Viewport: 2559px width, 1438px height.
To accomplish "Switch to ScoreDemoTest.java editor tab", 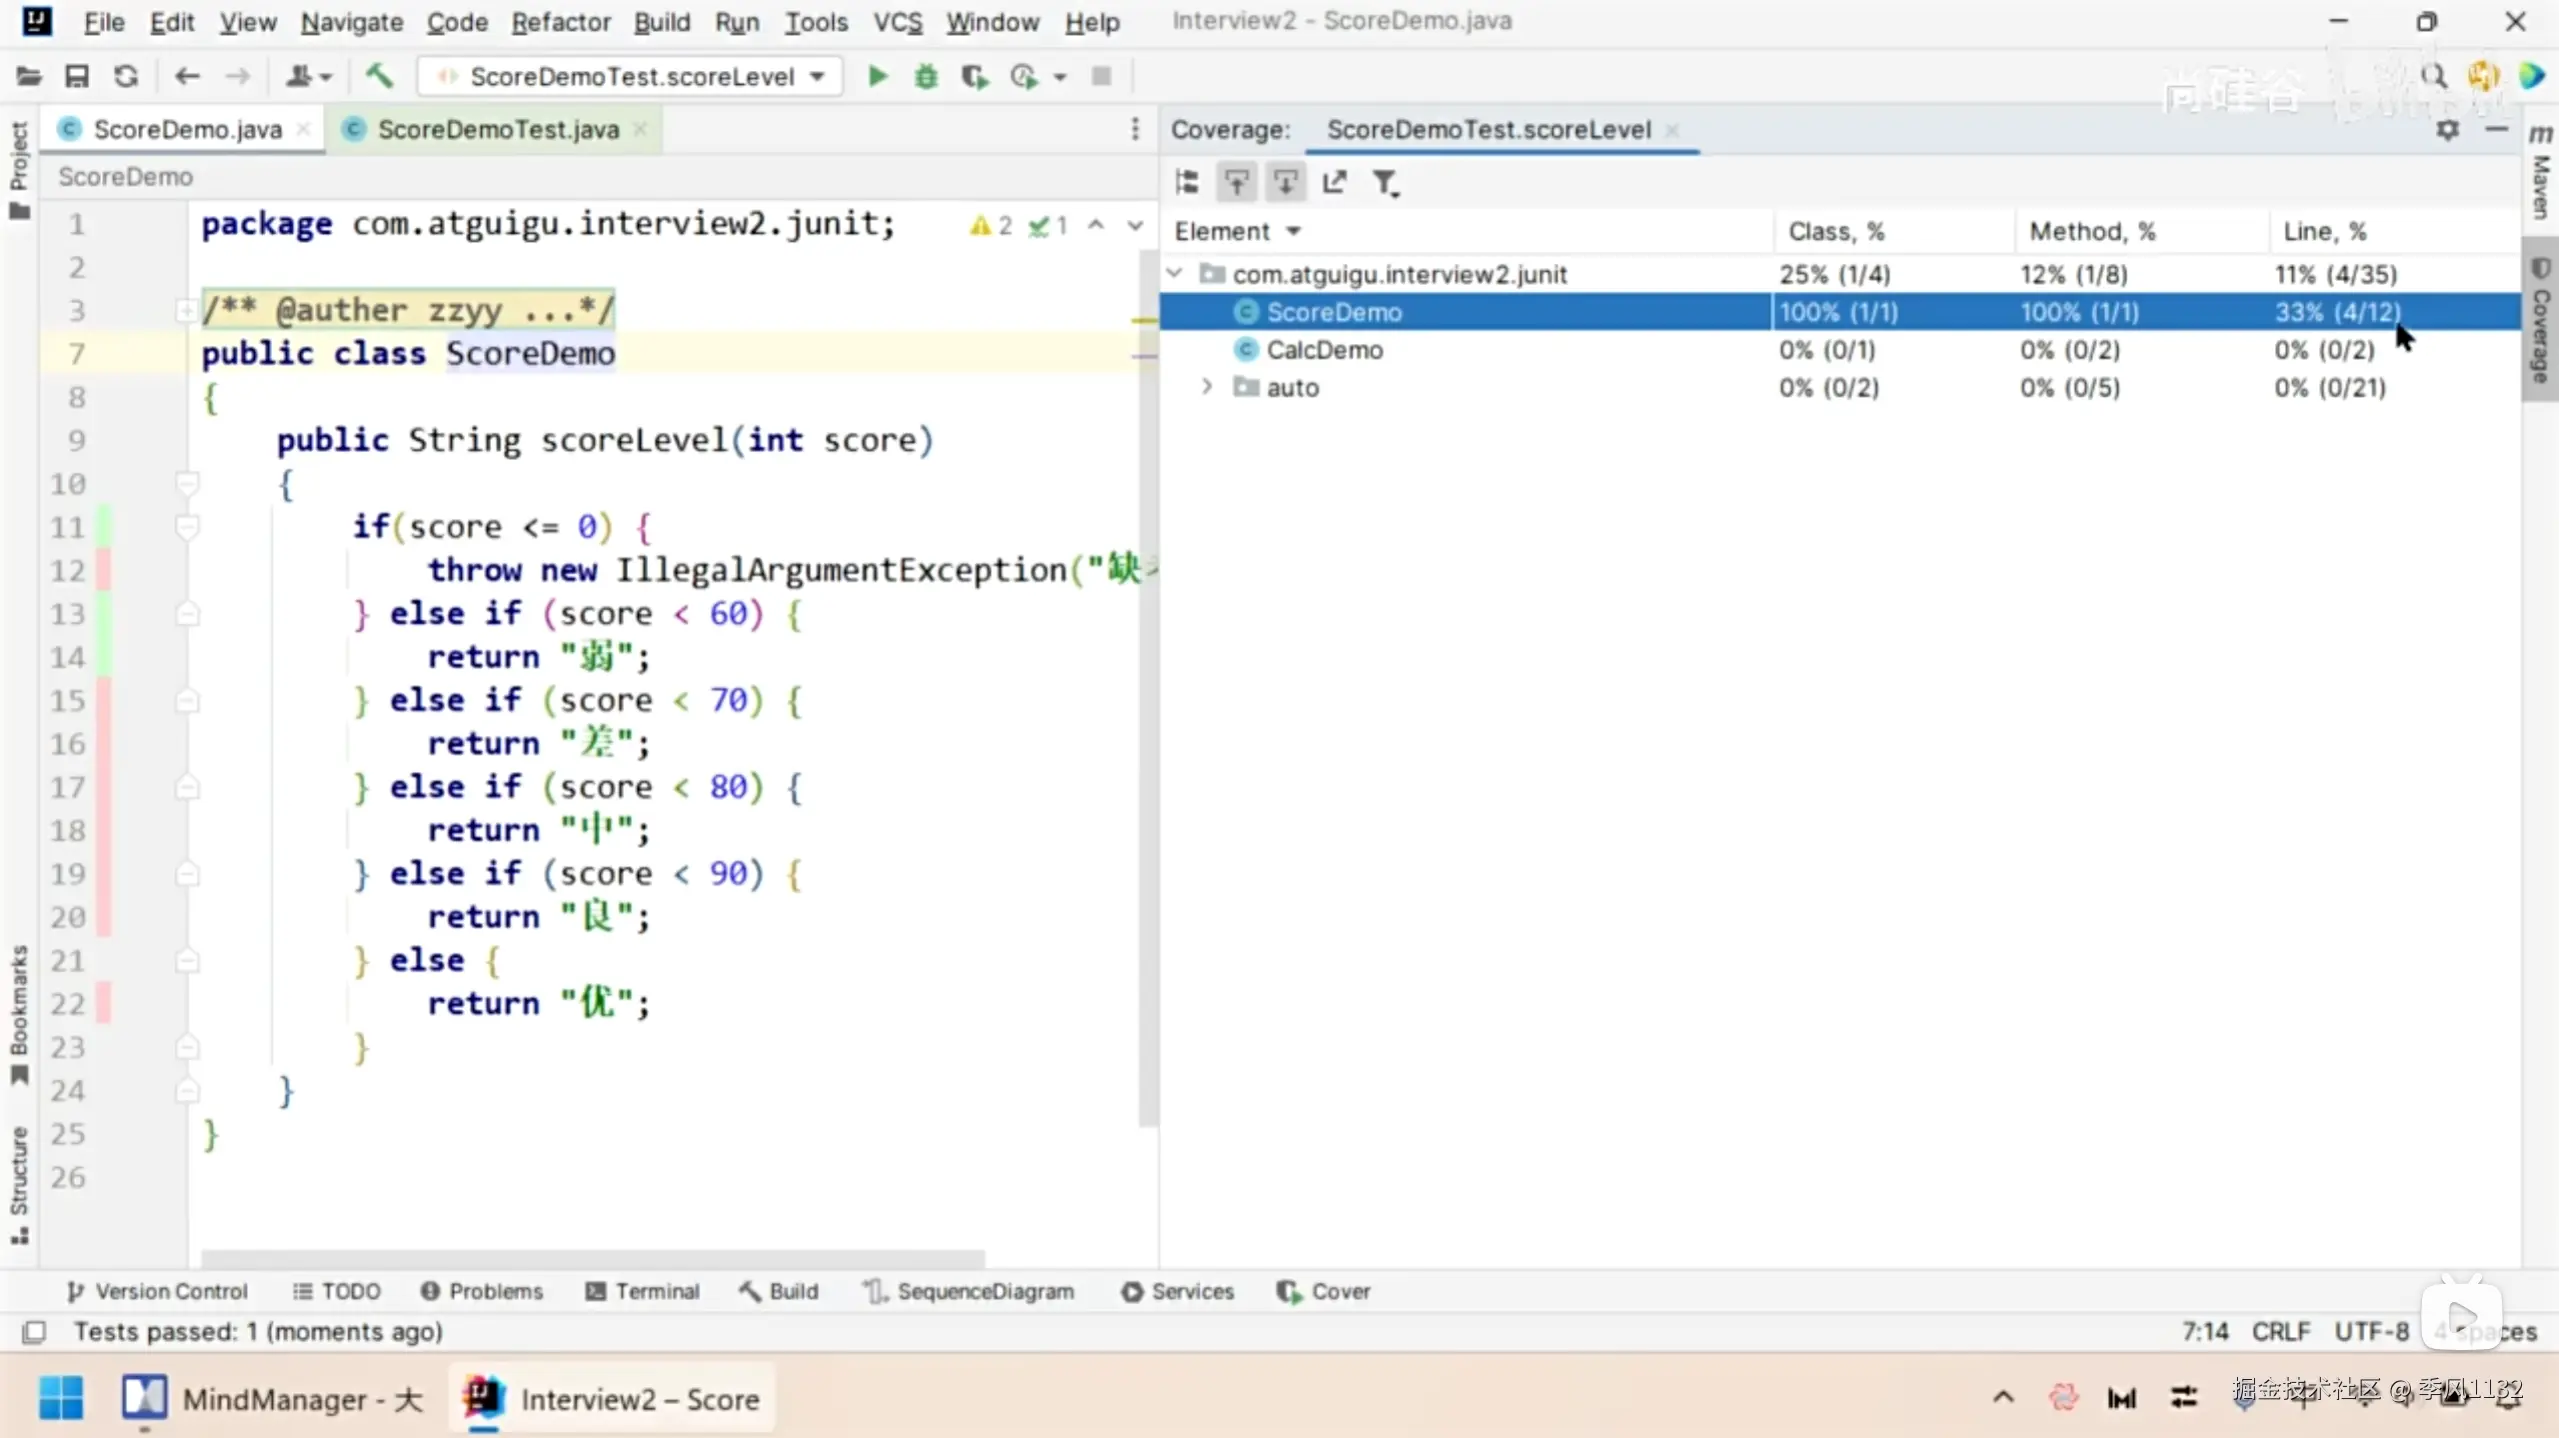I will coord(497,130).
